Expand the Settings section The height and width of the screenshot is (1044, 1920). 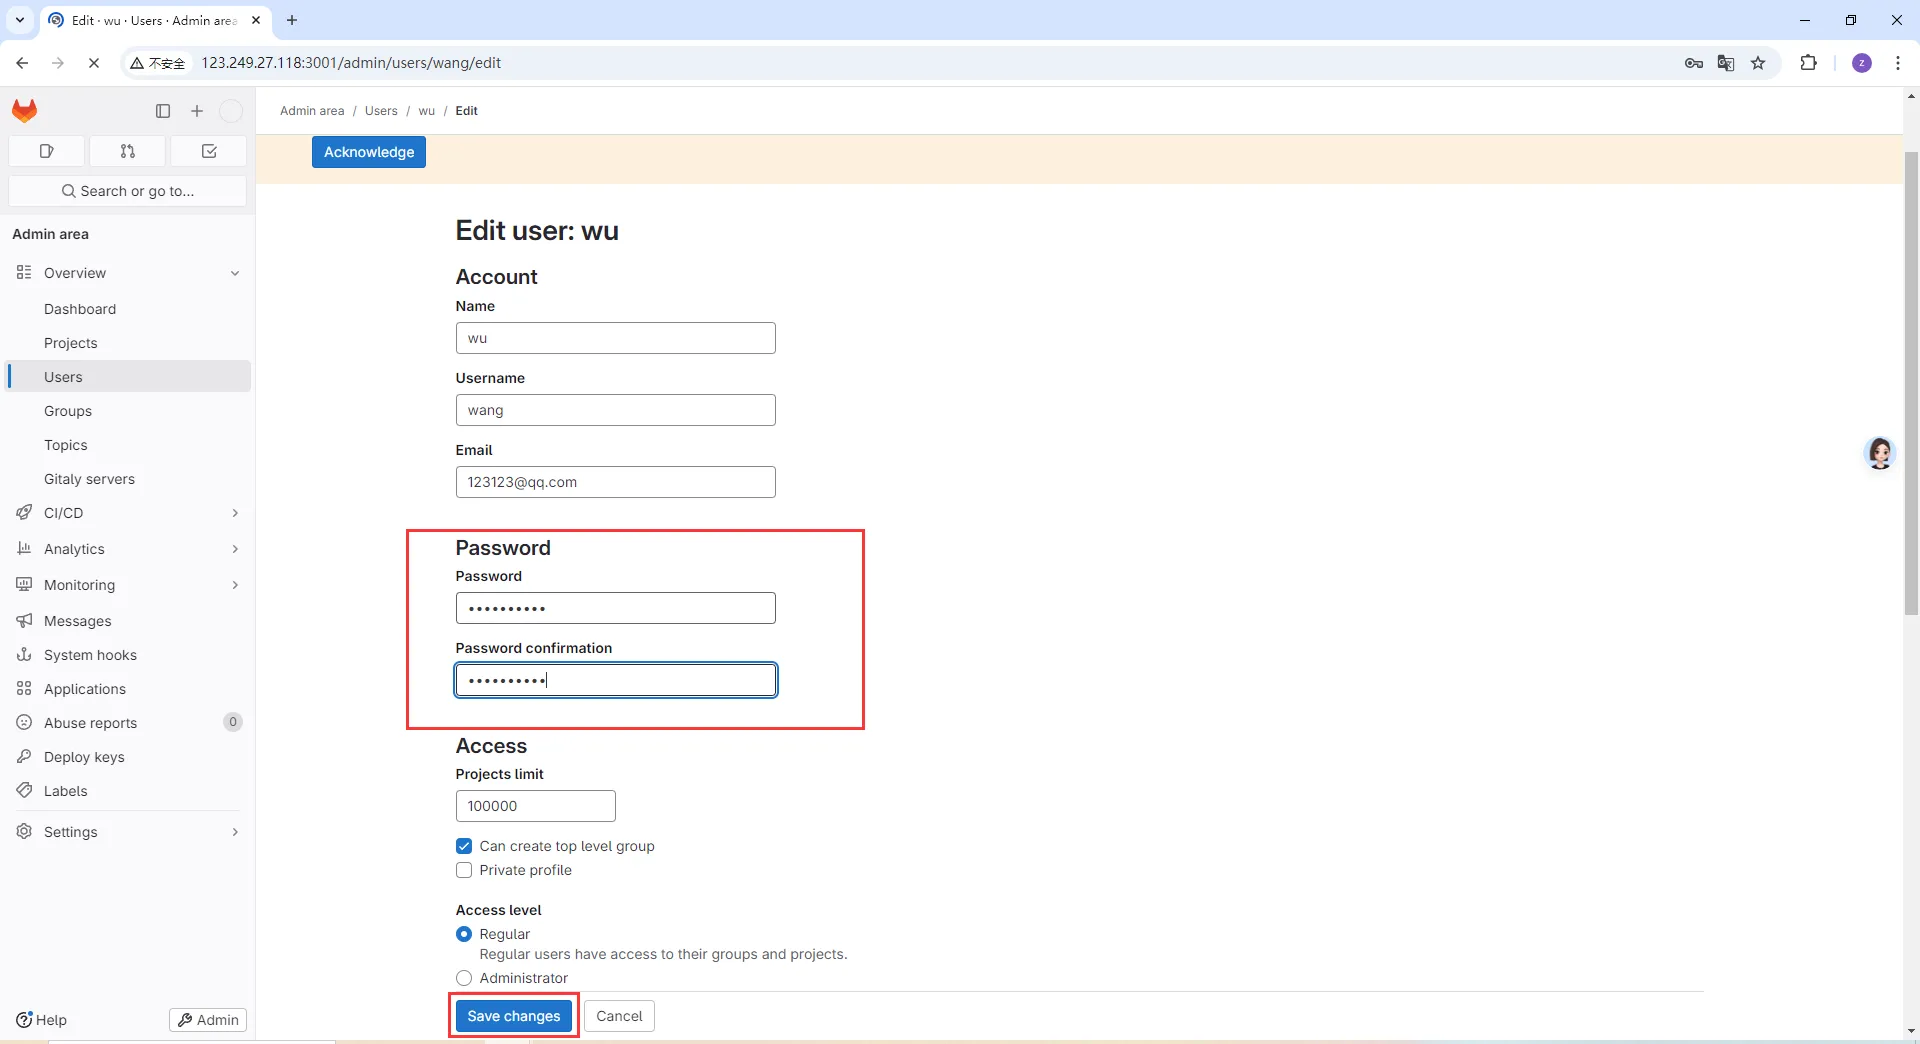pos(127,832)
